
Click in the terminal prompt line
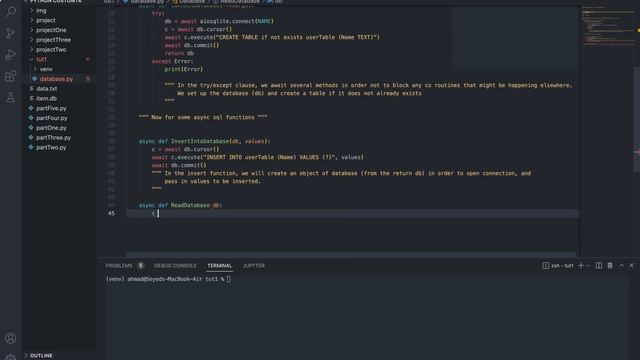168,279
